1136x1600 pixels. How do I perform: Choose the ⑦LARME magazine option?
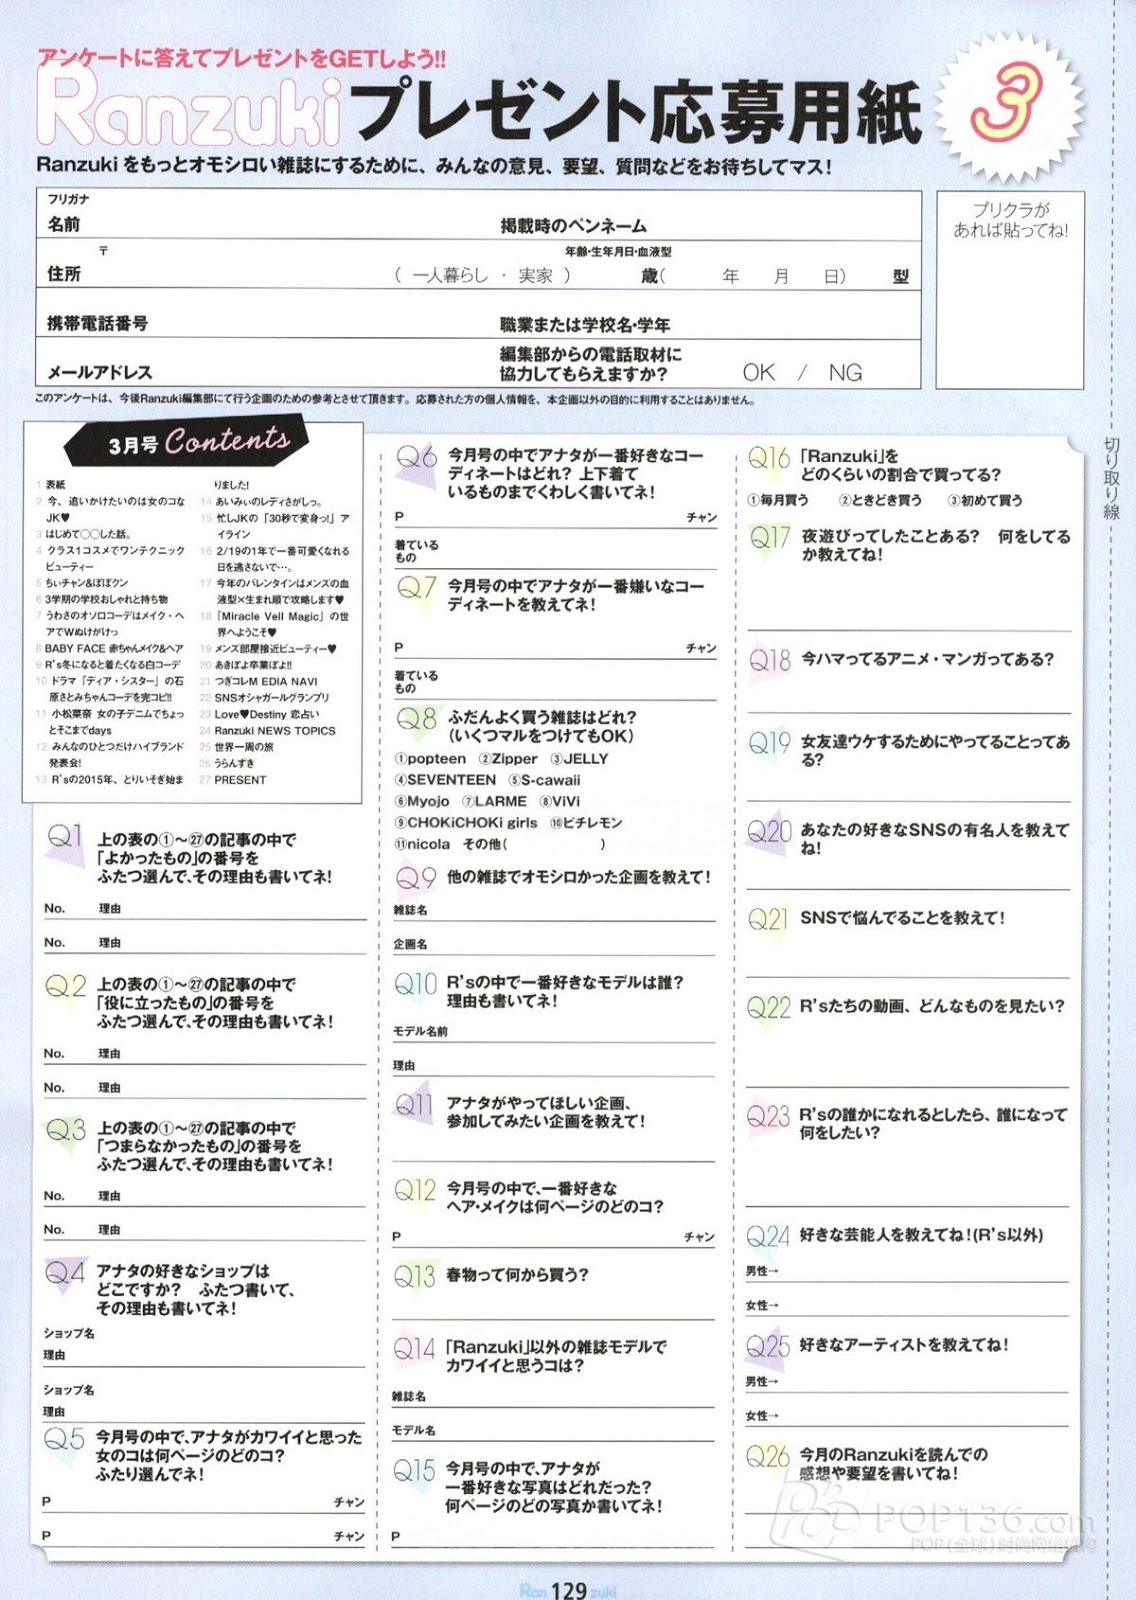point(494,802)
